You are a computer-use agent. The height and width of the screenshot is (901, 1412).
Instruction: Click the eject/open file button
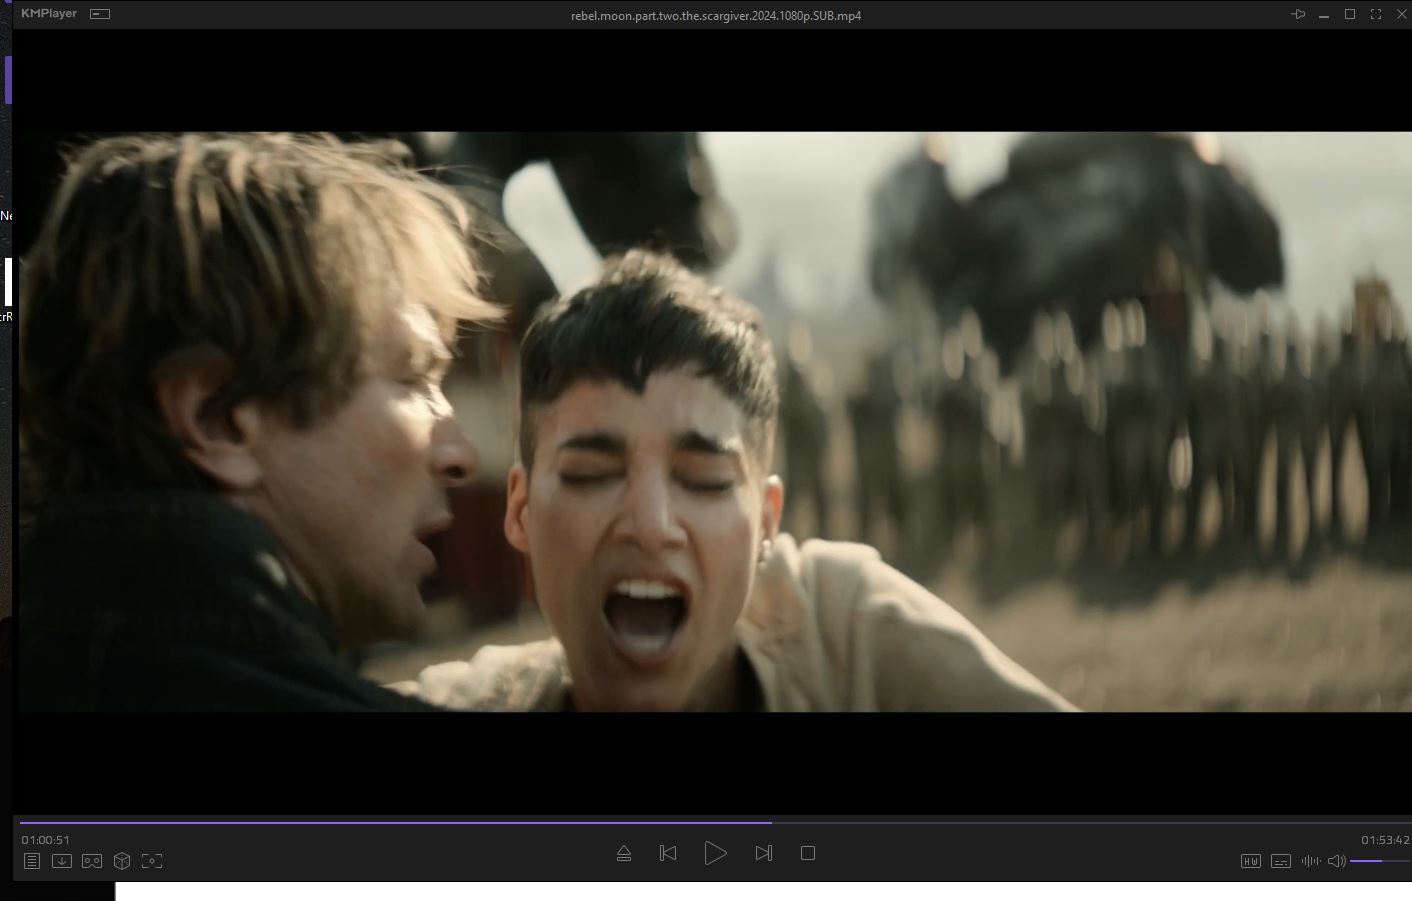624,853
